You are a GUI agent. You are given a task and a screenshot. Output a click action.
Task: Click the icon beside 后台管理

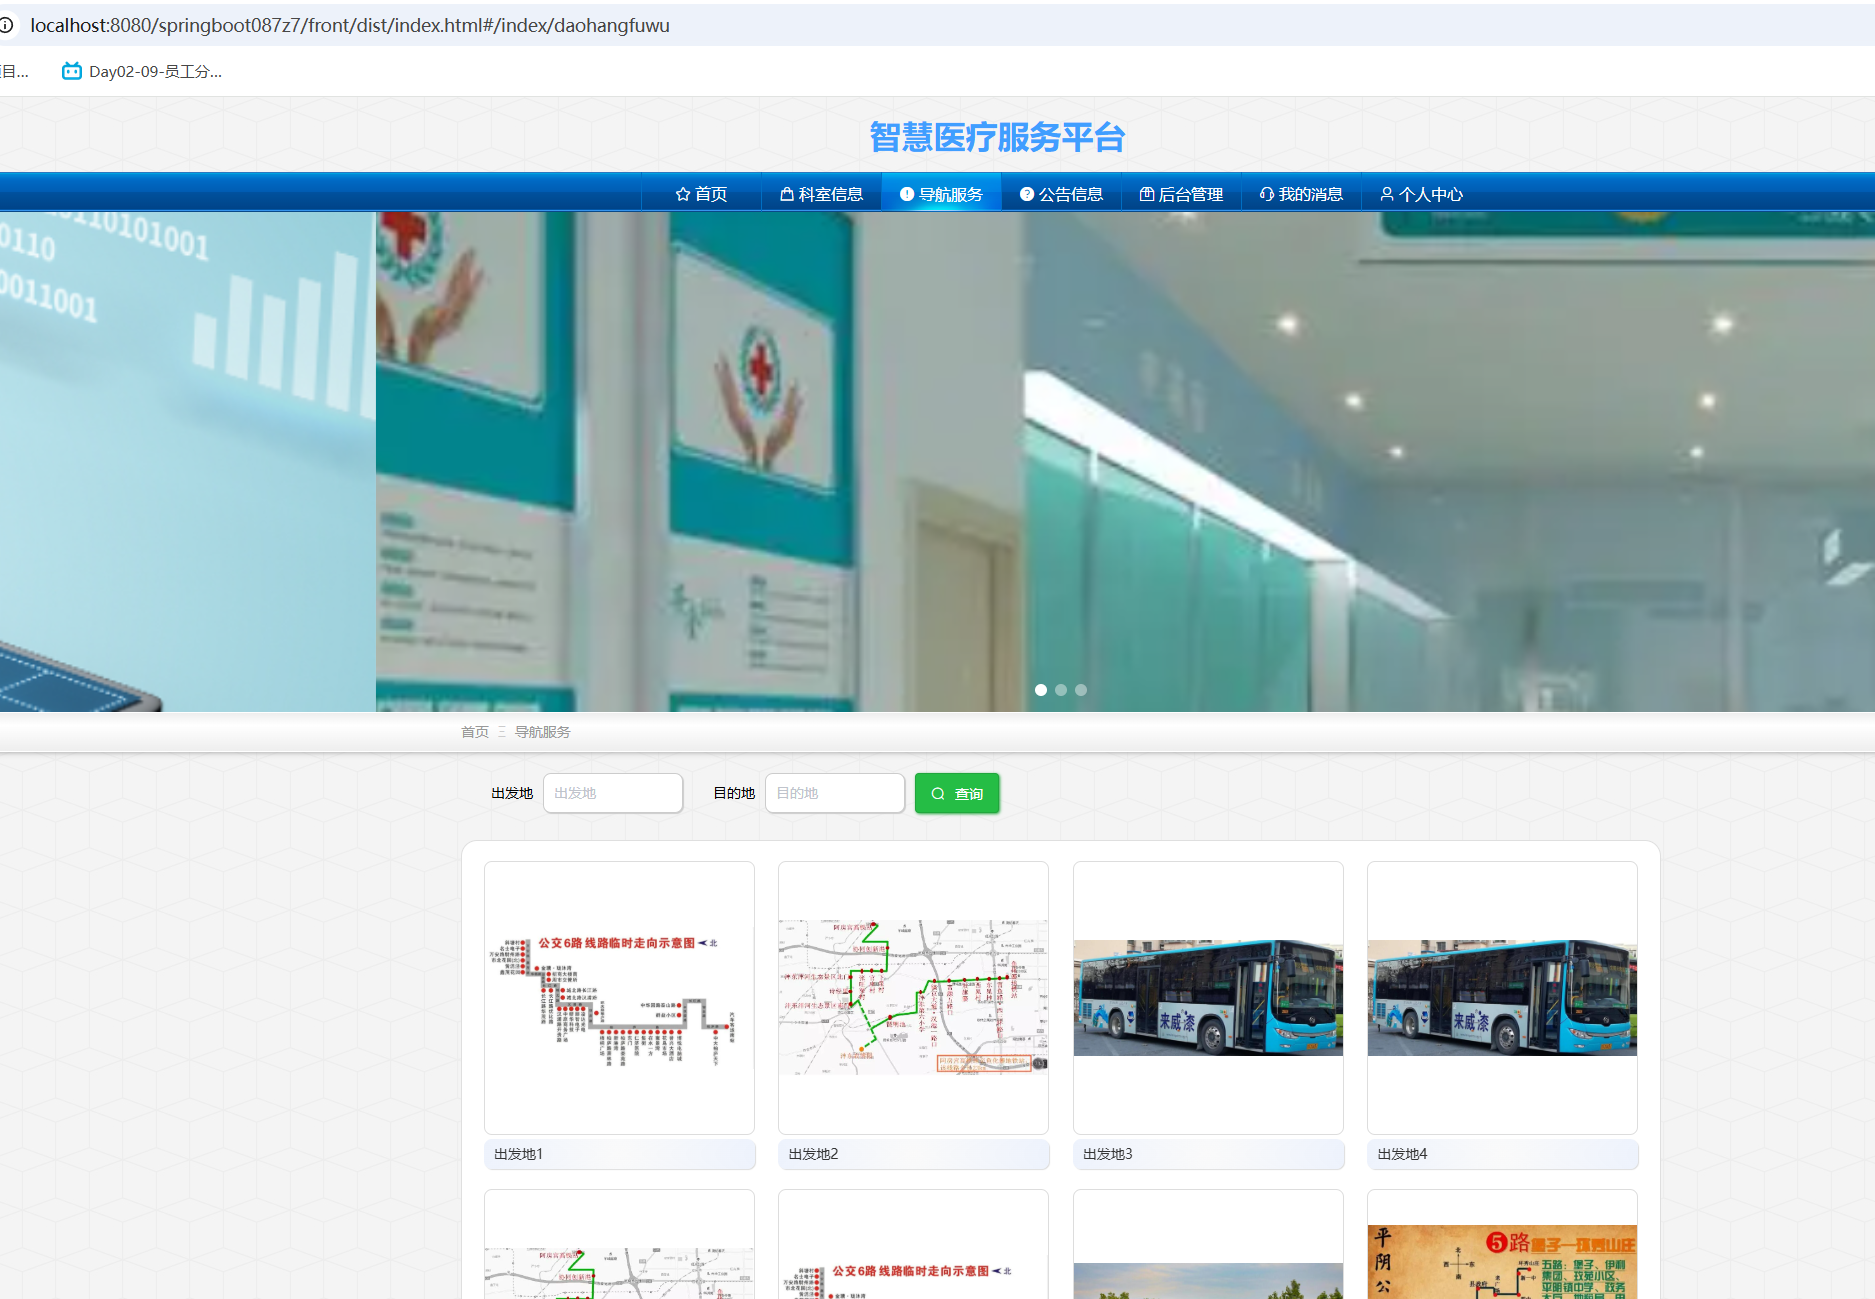pos(1147,194)
